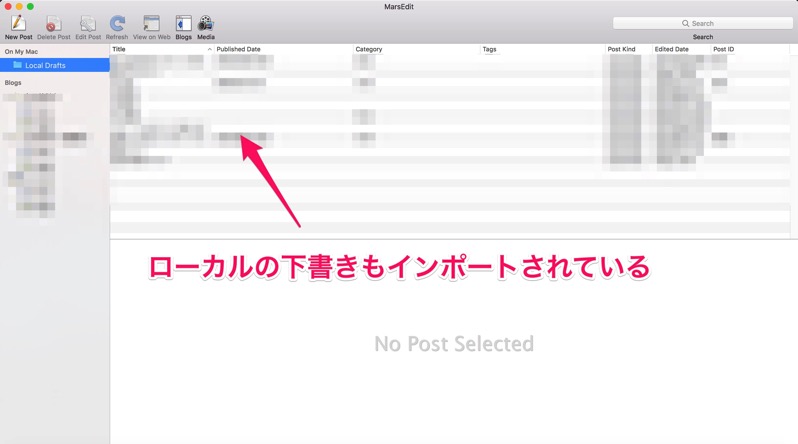Click the New Post pencil icon

click(18, 23)
